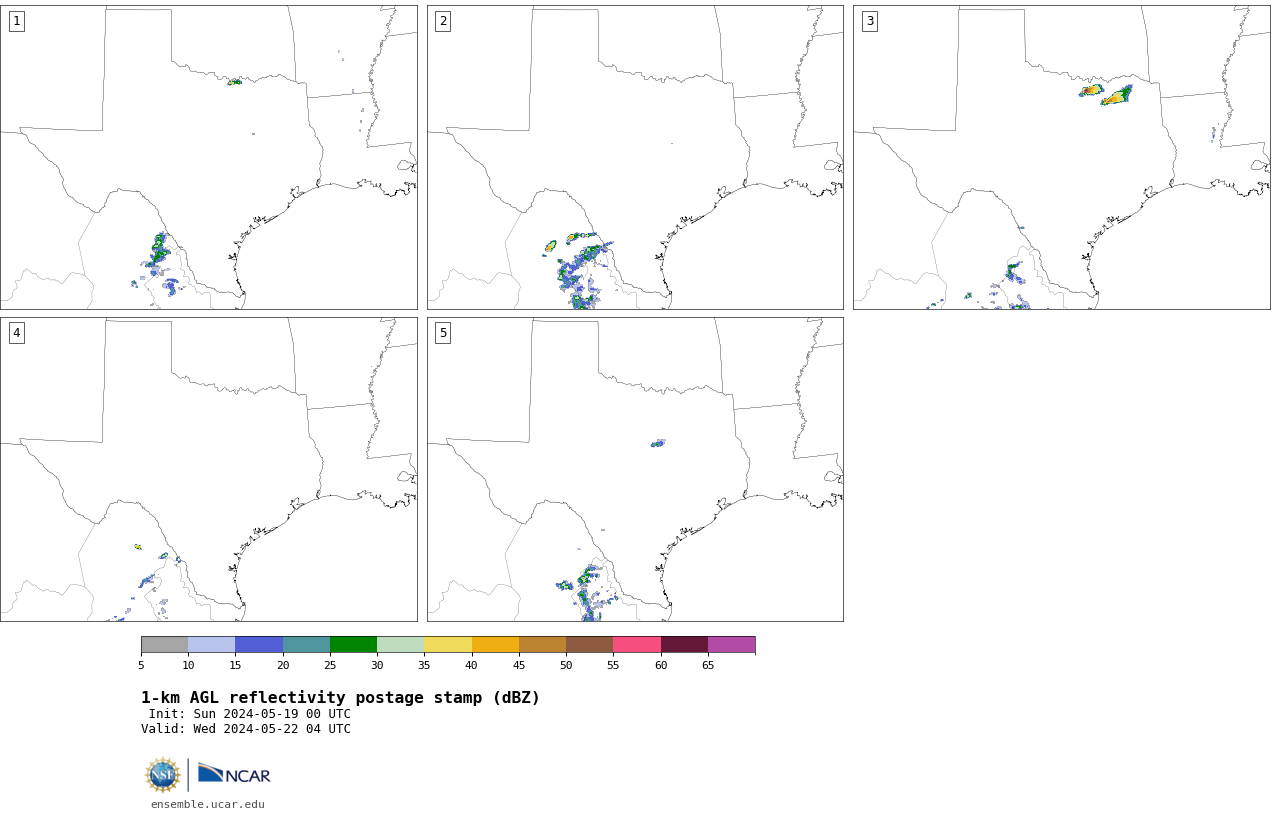Select the pink 55-60 dBZ swatch
The image size is (1280, 815).
[x=637, y=645]
